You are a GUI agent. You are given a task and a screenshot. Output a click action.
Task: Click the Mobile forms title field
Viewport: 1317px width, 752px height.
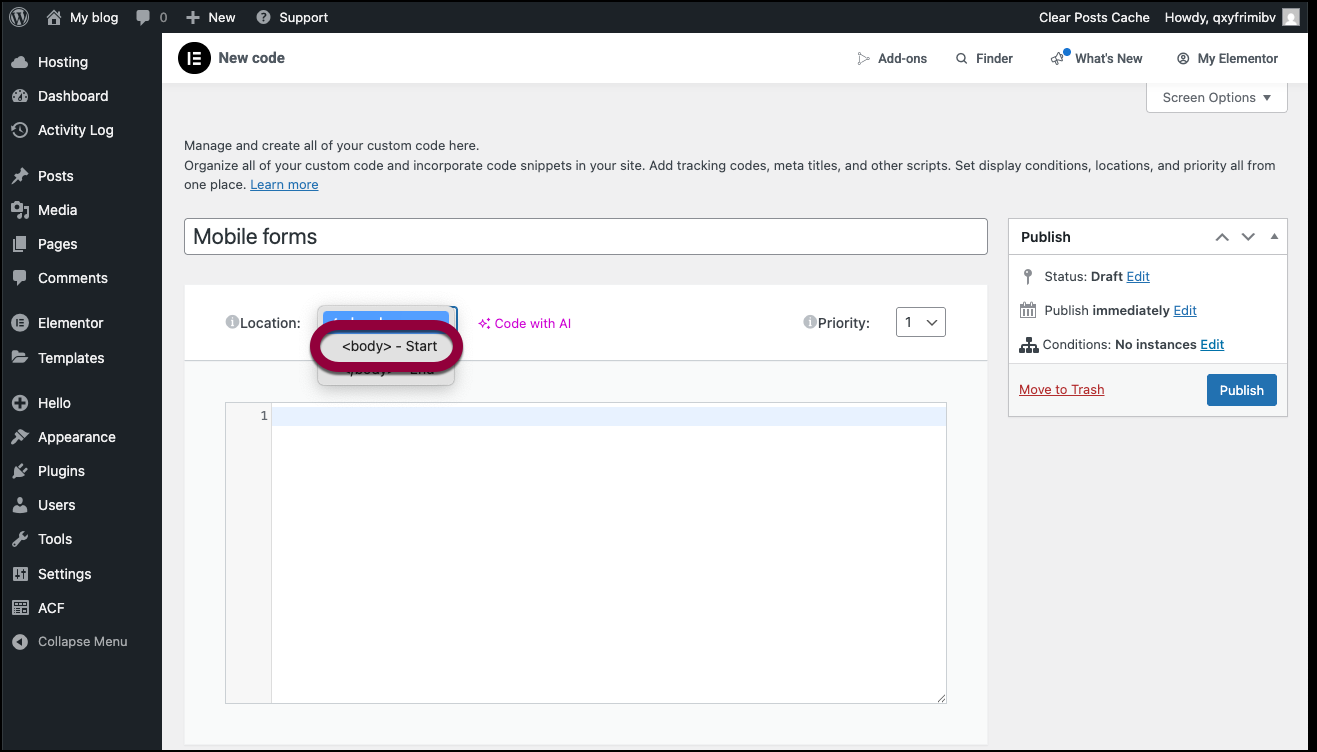(585, 237)
